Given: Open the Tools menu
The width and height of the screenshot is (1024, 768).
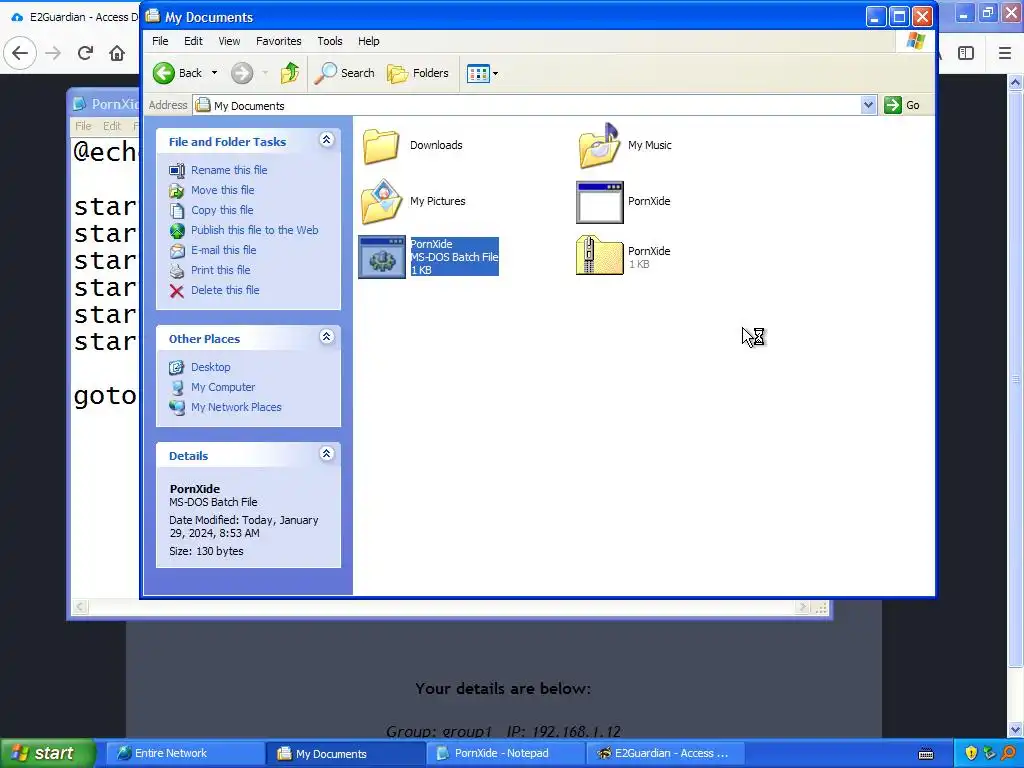Looking at the screenshot, I should click(330, 41).
